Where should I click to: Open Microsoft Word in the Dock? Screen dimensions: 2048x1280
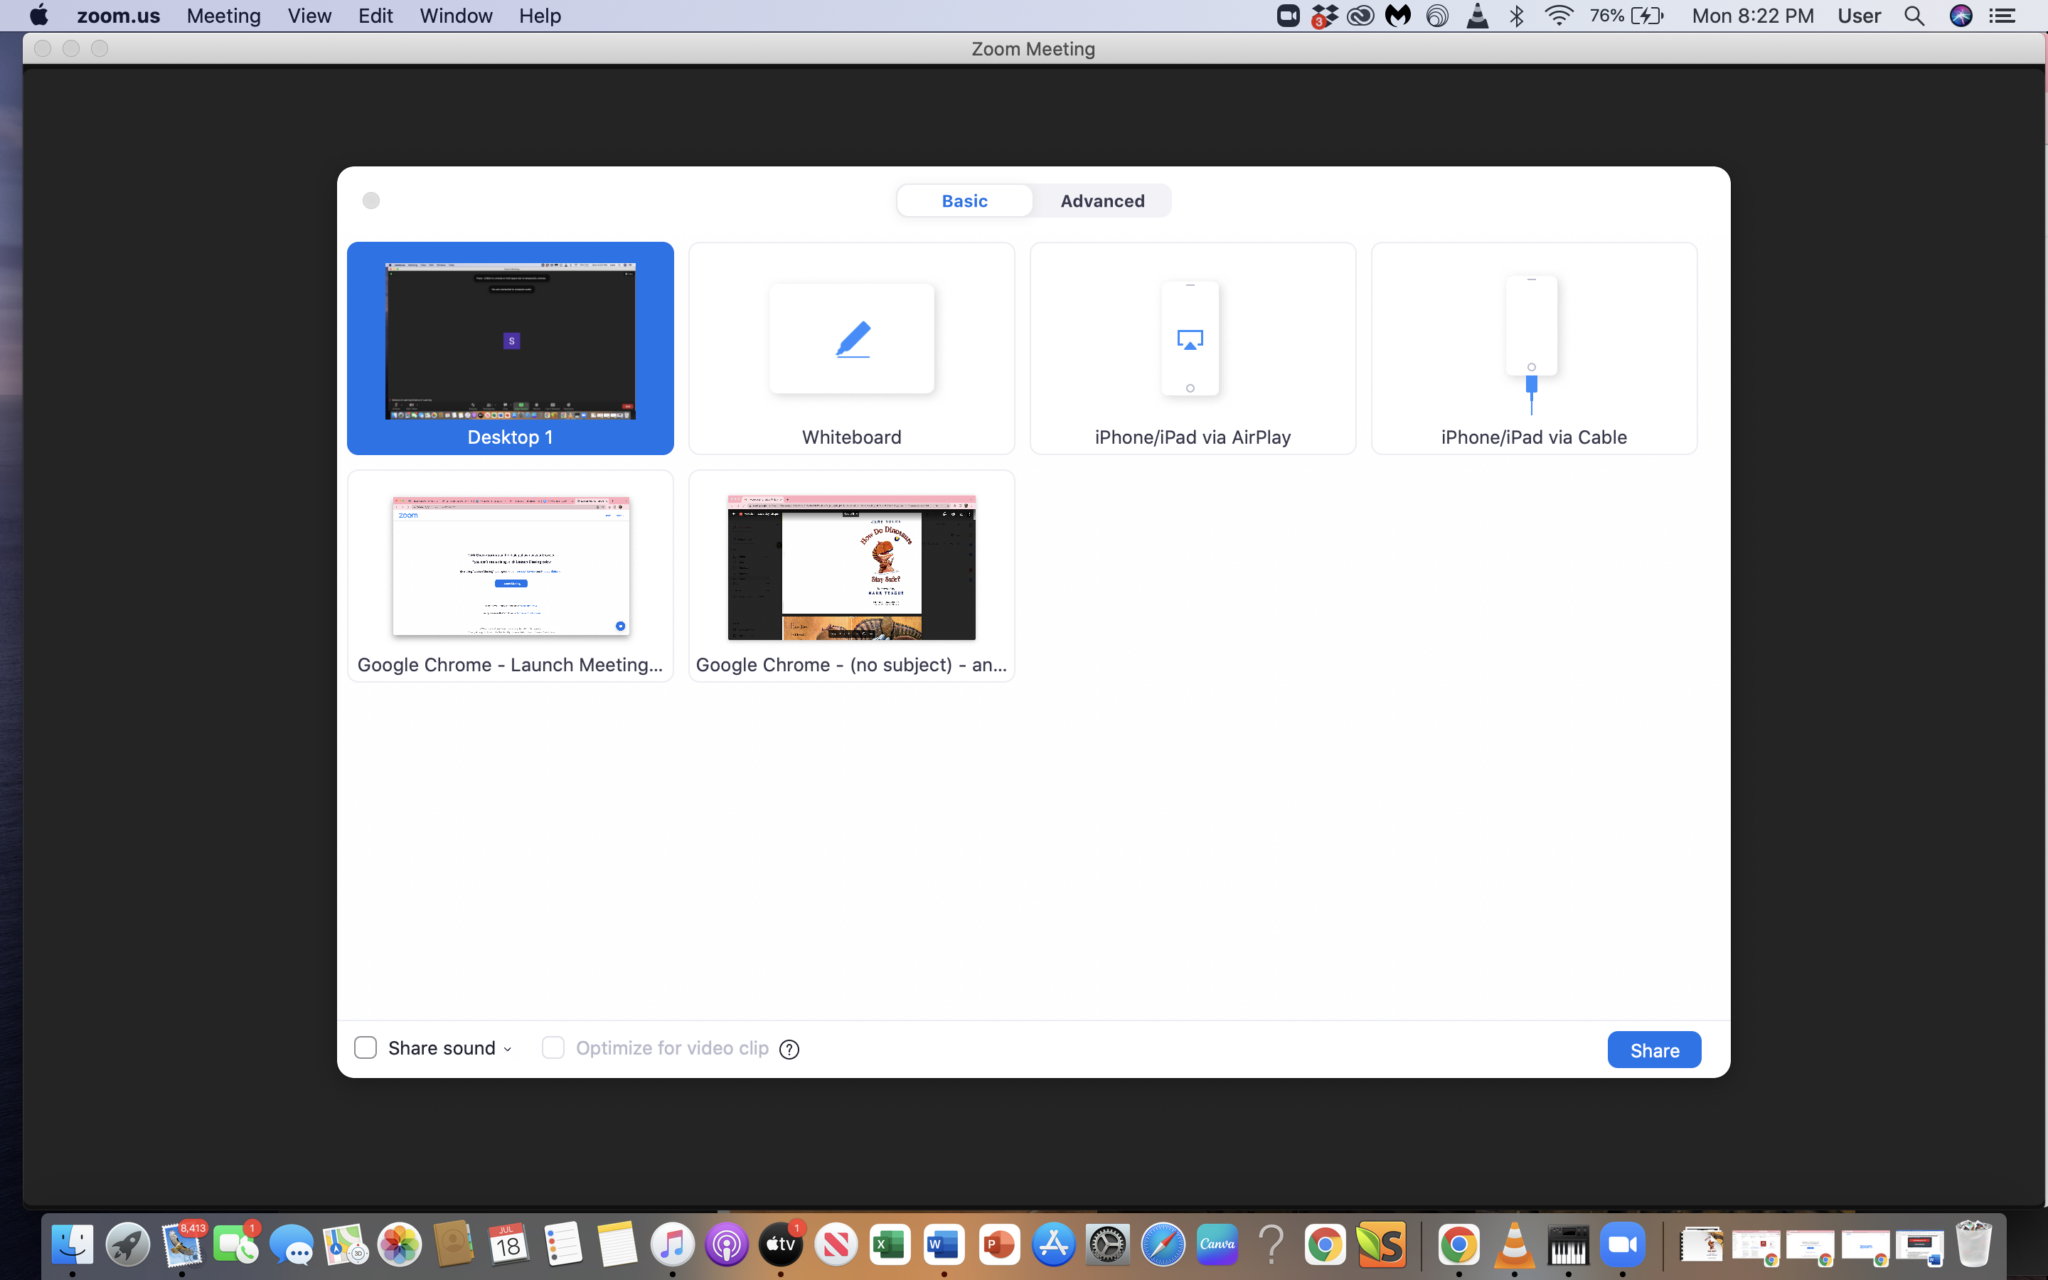[944, 1245]
